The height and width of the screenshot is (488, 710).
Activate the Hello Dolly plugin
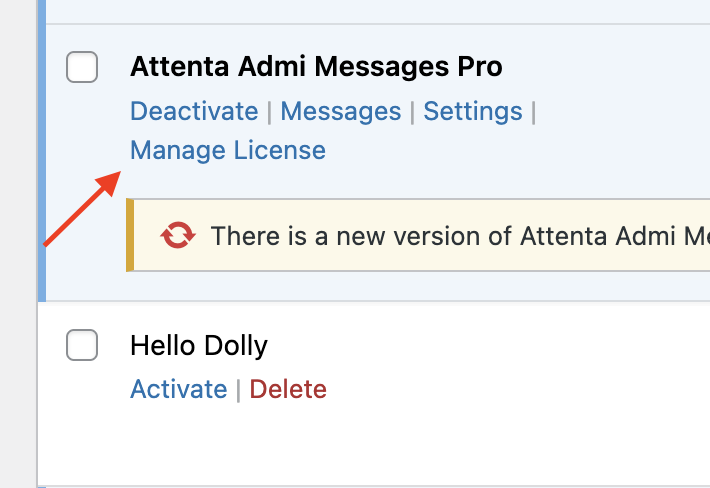pyautogui.click(x=178, y=389)
